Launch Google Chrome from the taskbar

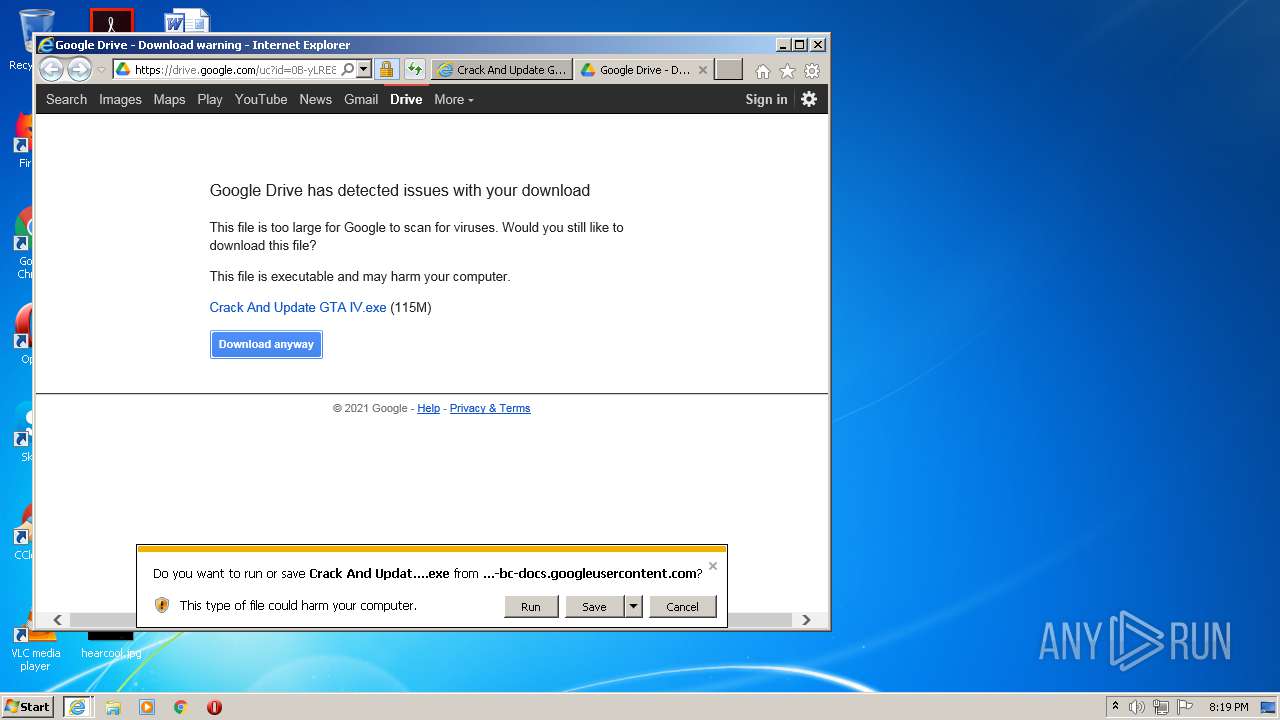pyautogui.click(x=181, y=707)
